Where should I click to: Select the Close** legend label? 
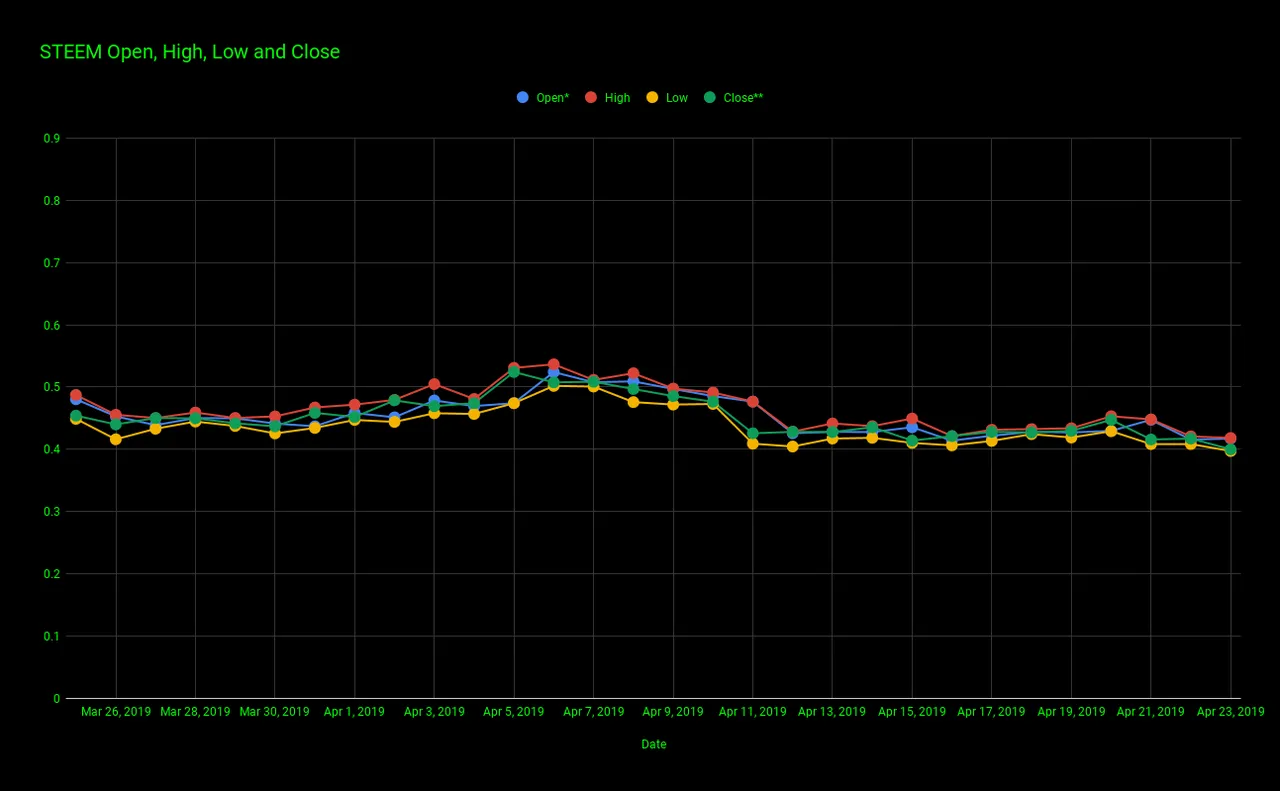click(x=744, y=98)
